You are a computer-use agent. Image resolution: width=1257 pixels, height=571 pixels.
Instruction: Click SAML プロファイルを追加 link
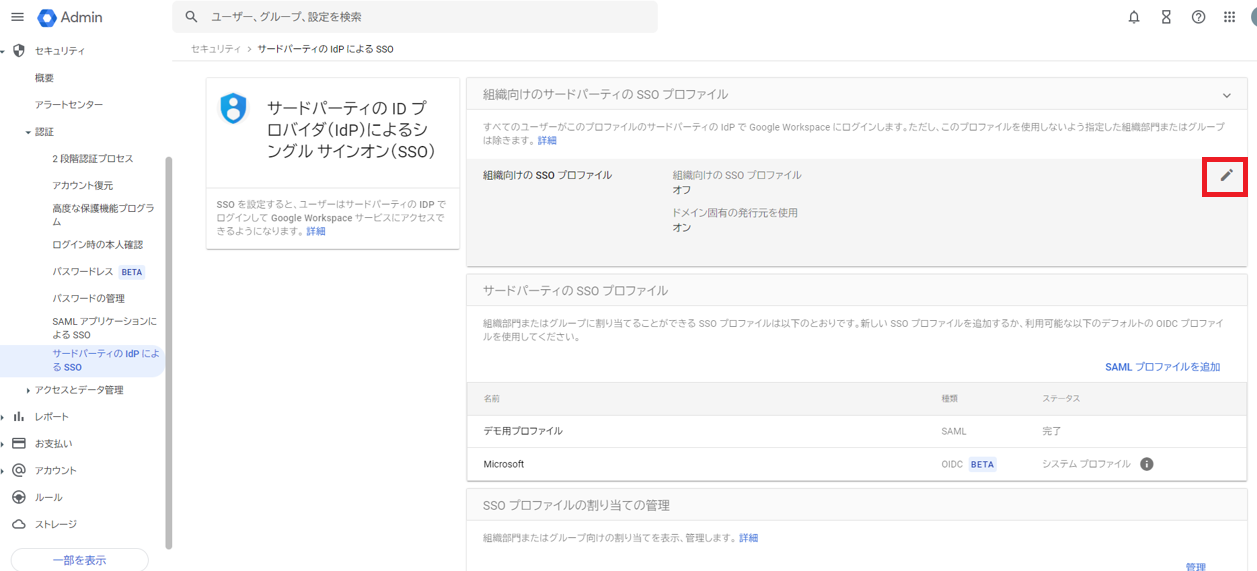coord(1162,367)
